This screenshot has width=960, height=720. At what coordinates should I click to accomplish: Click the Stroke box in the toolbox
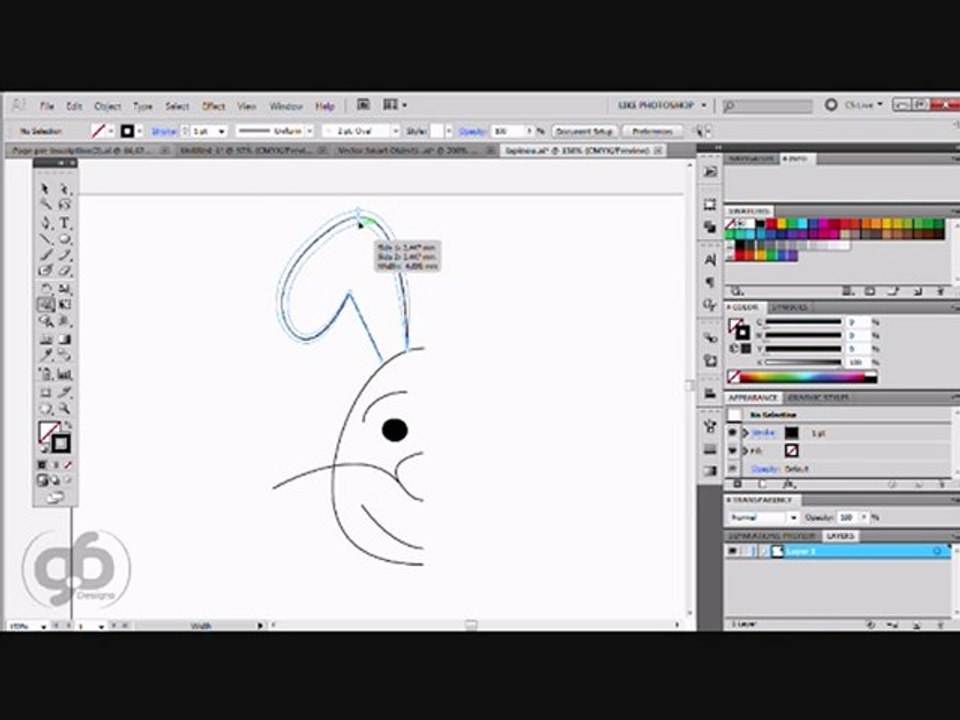coord(61,443)
